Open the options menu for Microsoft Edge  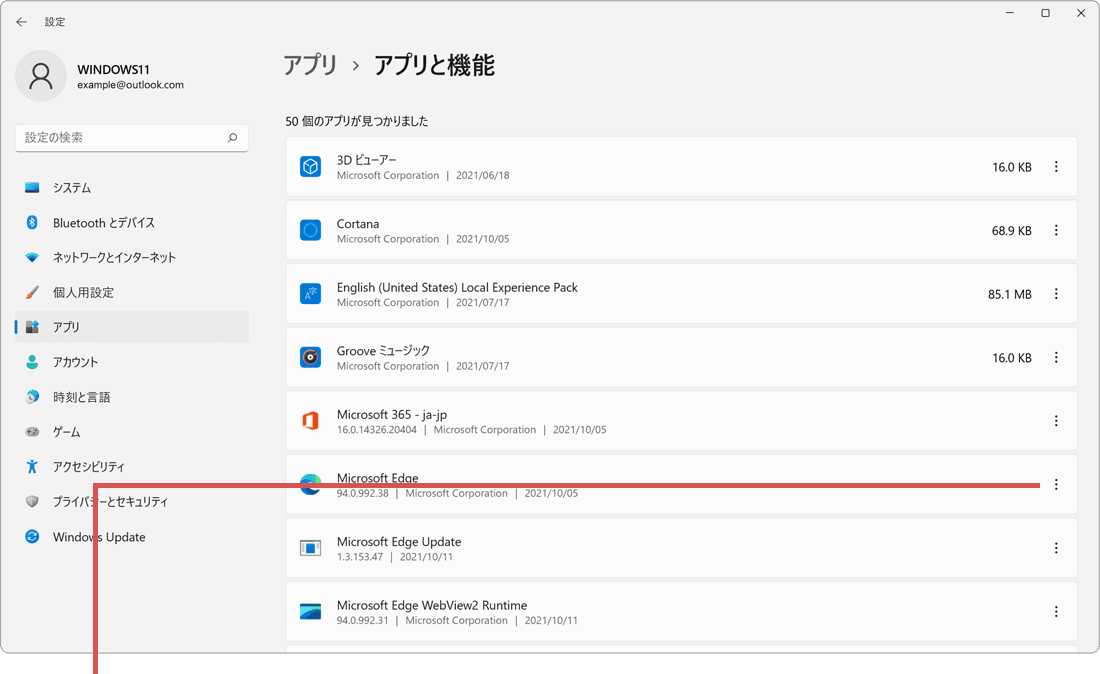[1056, 484]
